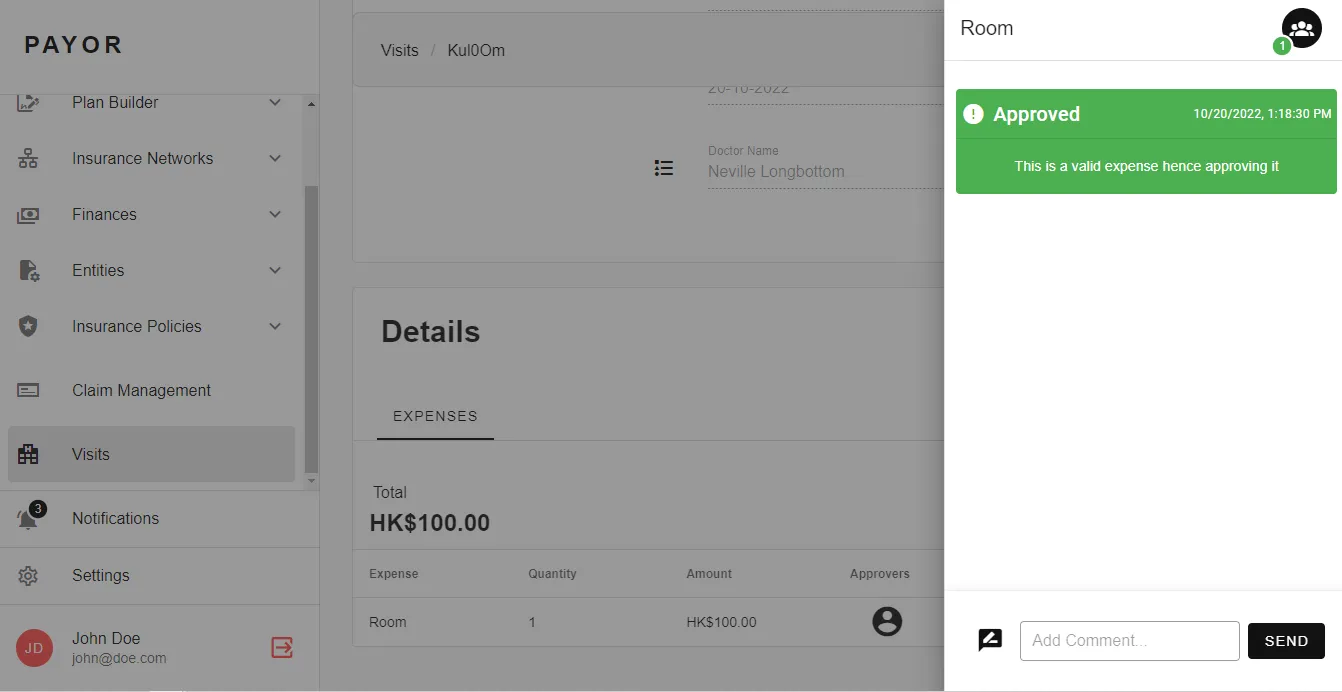Click the sidebar vertical scrollbar
Screen dimensions: 1342x692
click(x=311, y=328)
